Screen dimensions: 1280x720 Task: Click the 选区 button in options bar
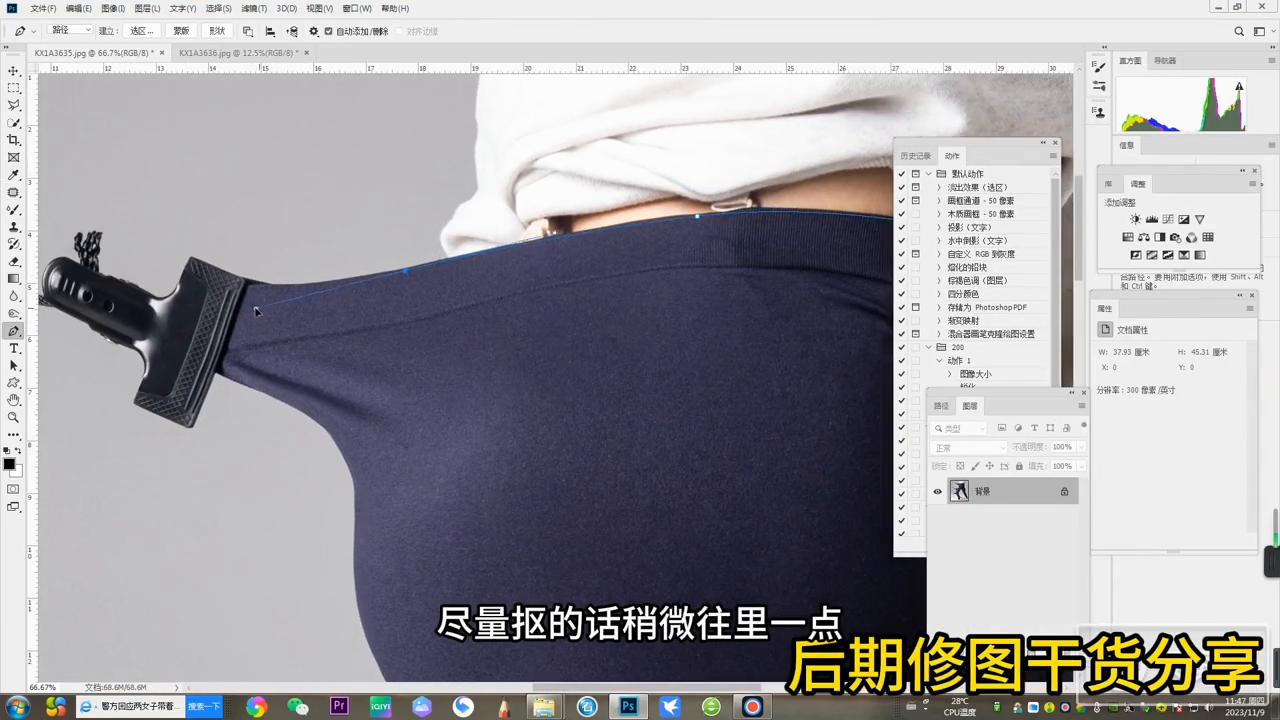(141, 31)
